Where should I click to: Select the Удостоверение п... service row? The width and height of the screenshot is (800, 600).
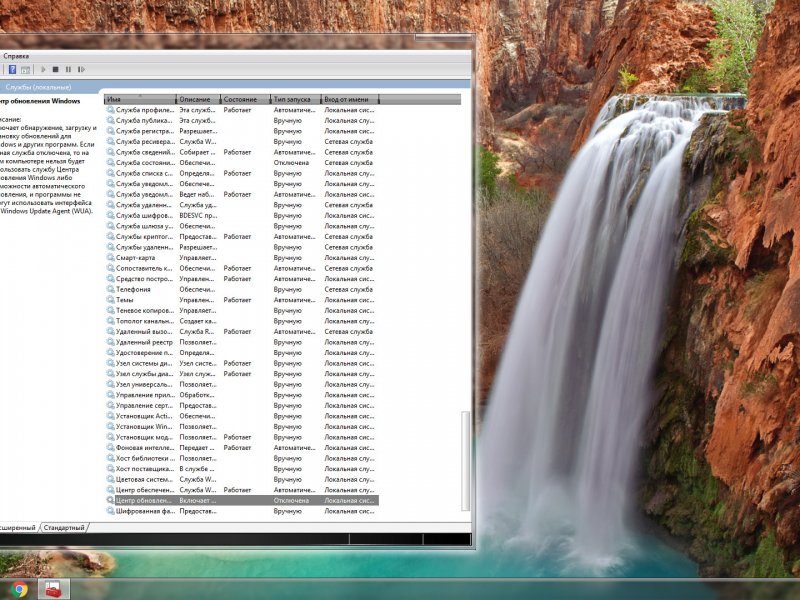click(242, 353)
